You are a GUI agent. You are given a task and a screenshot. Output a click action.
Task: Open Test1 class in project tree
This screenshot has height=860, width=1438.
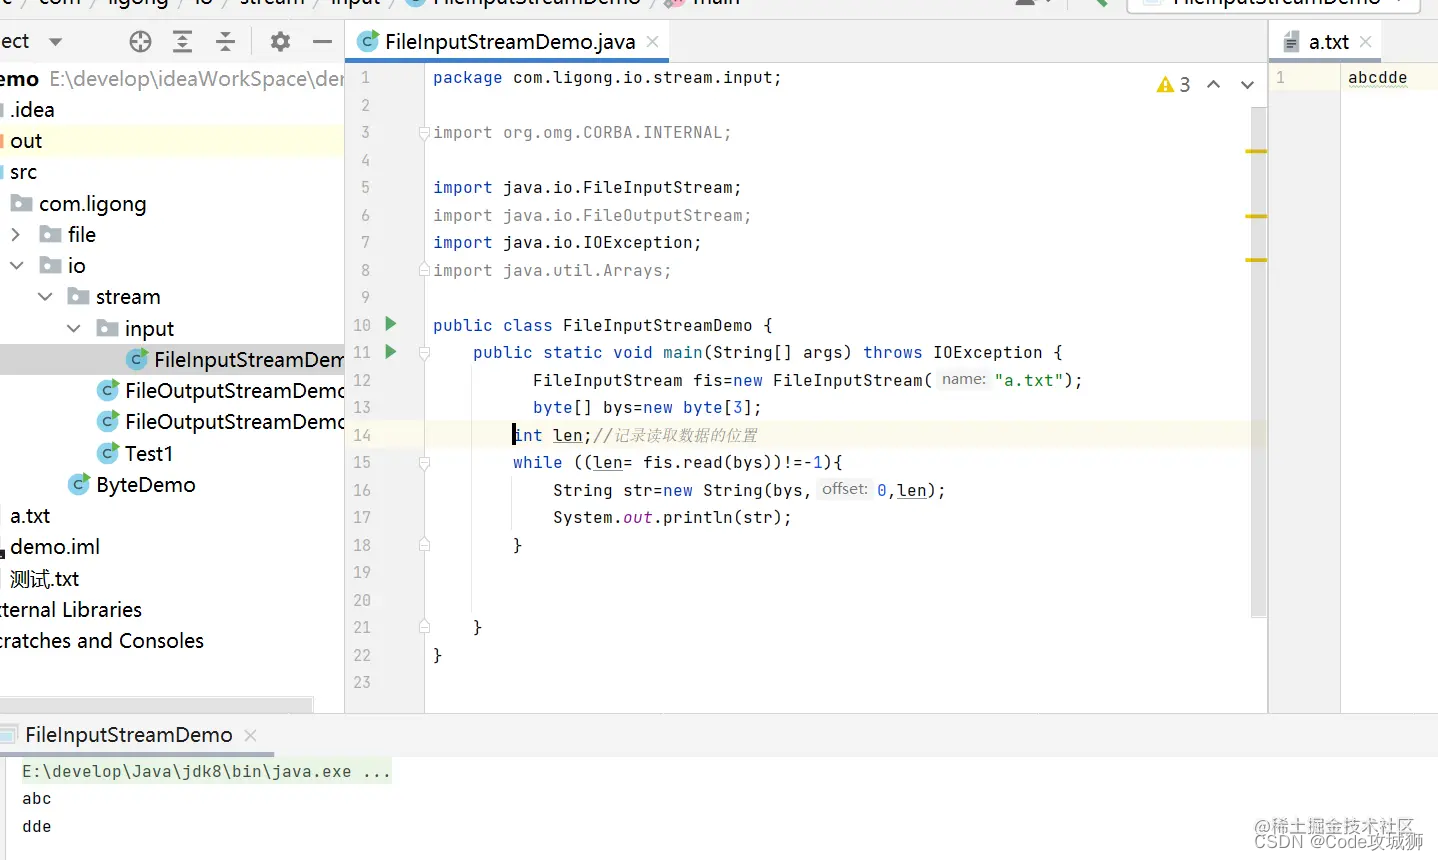click(x=148, y=453)
